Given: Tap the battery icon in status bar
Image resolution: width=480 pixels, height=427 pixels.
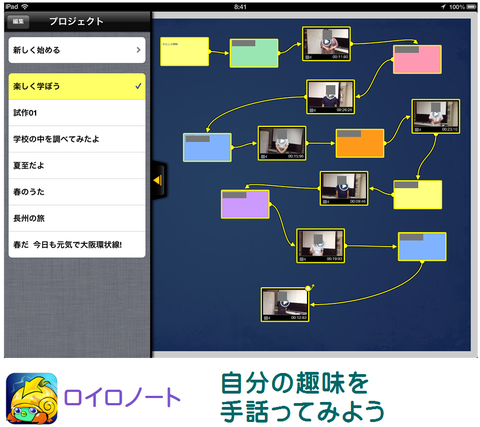Looking at the screenshot, I should tap(472, 7).
